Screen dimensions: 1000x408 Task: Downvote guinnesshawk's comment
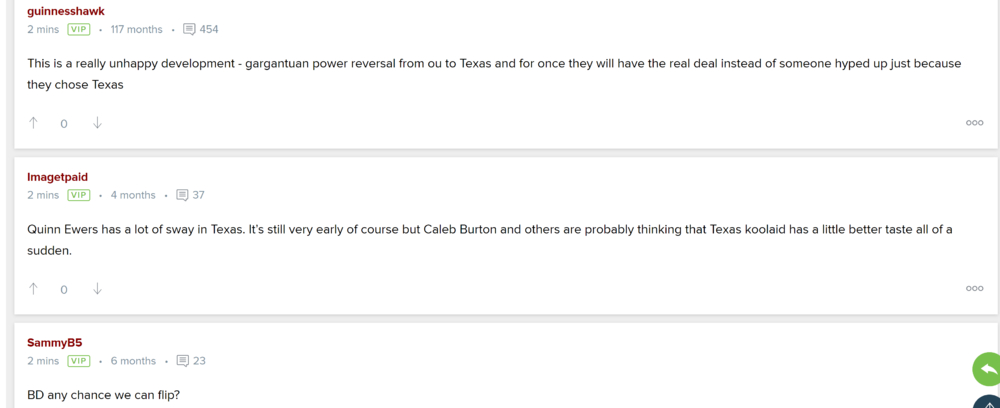tap(97, 123)
